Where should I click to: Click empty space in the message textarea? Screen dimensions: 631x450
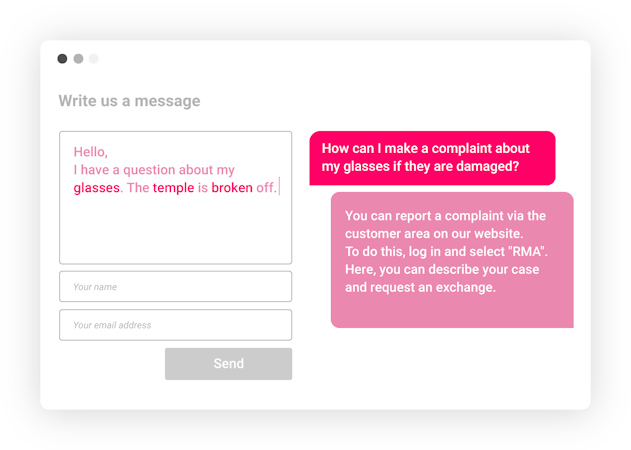pyautogui.click(x=175, y=230)
